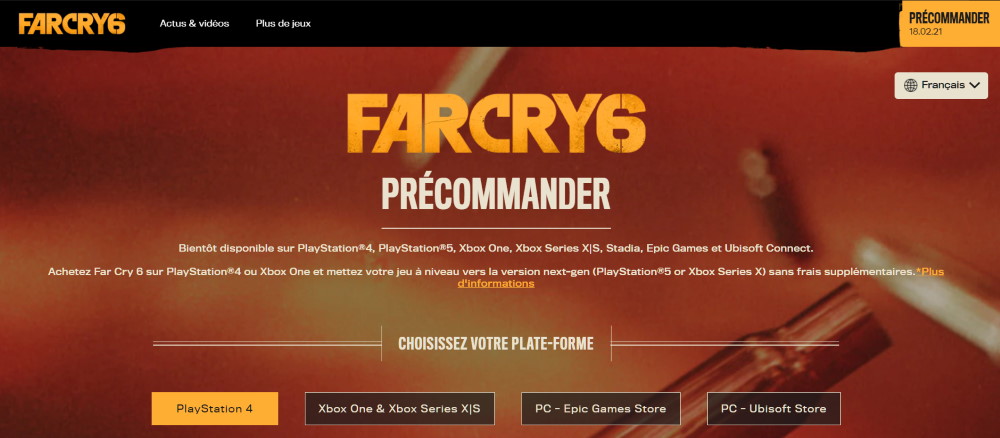1000x438 pixels.
Task: Click the orange Précommander button at top
Action: click(x=950, y=24)
